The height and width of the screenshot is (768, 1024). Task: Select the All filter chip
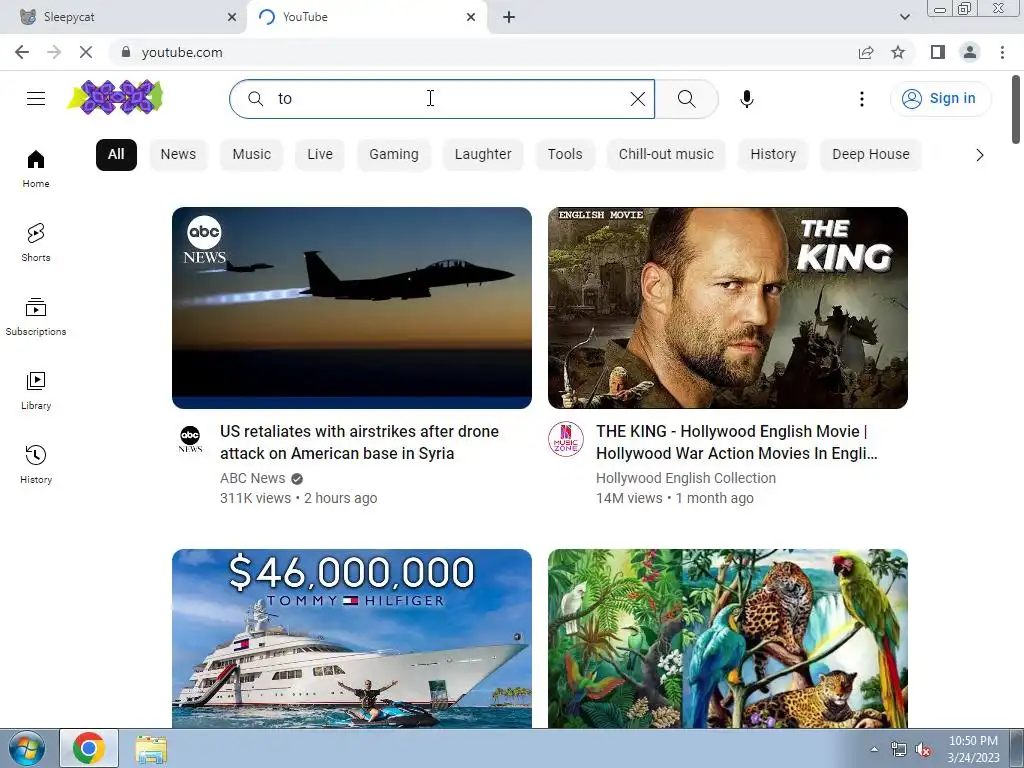coord(116,155)
